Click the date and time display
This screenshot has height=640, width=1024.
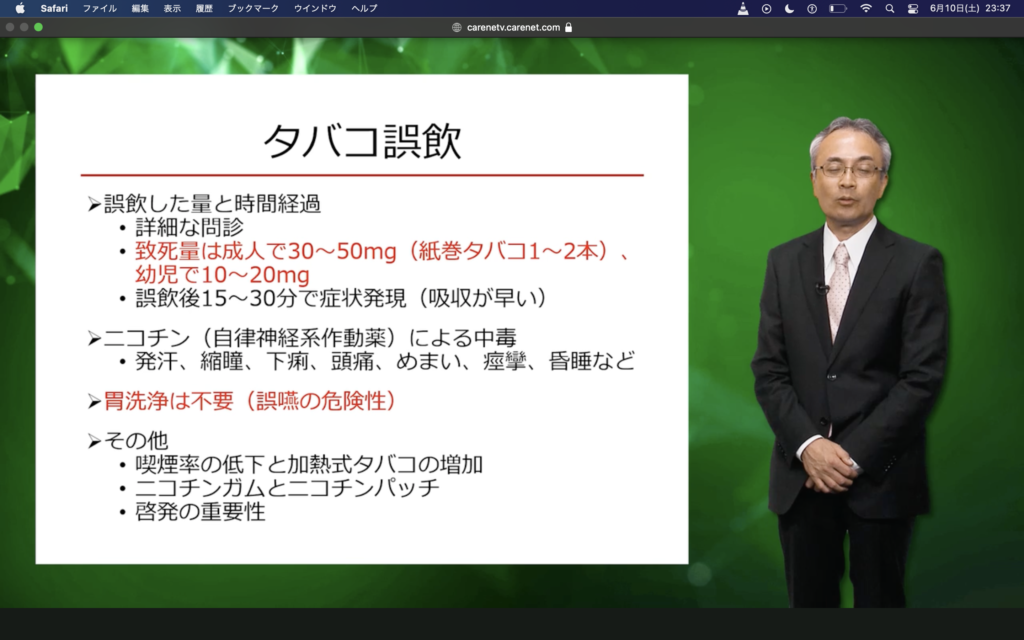pos(970,8)
